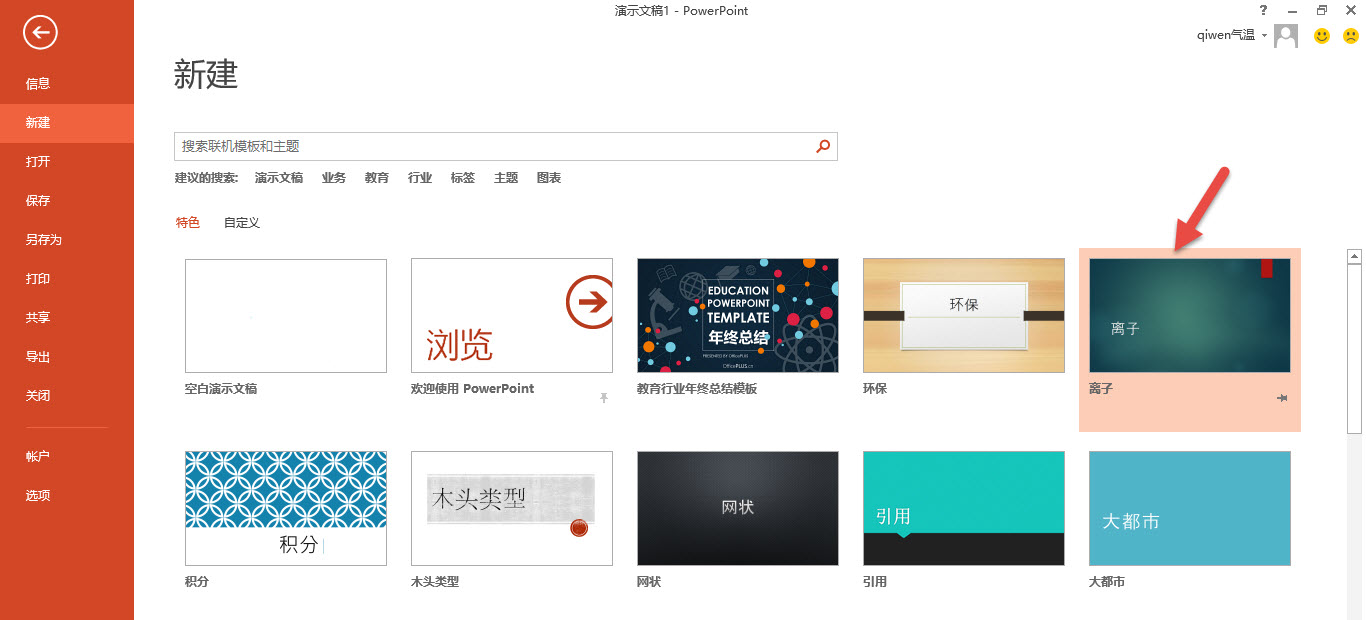
Task: Create a new 空白演示文稿
Action: coord(285,315)
